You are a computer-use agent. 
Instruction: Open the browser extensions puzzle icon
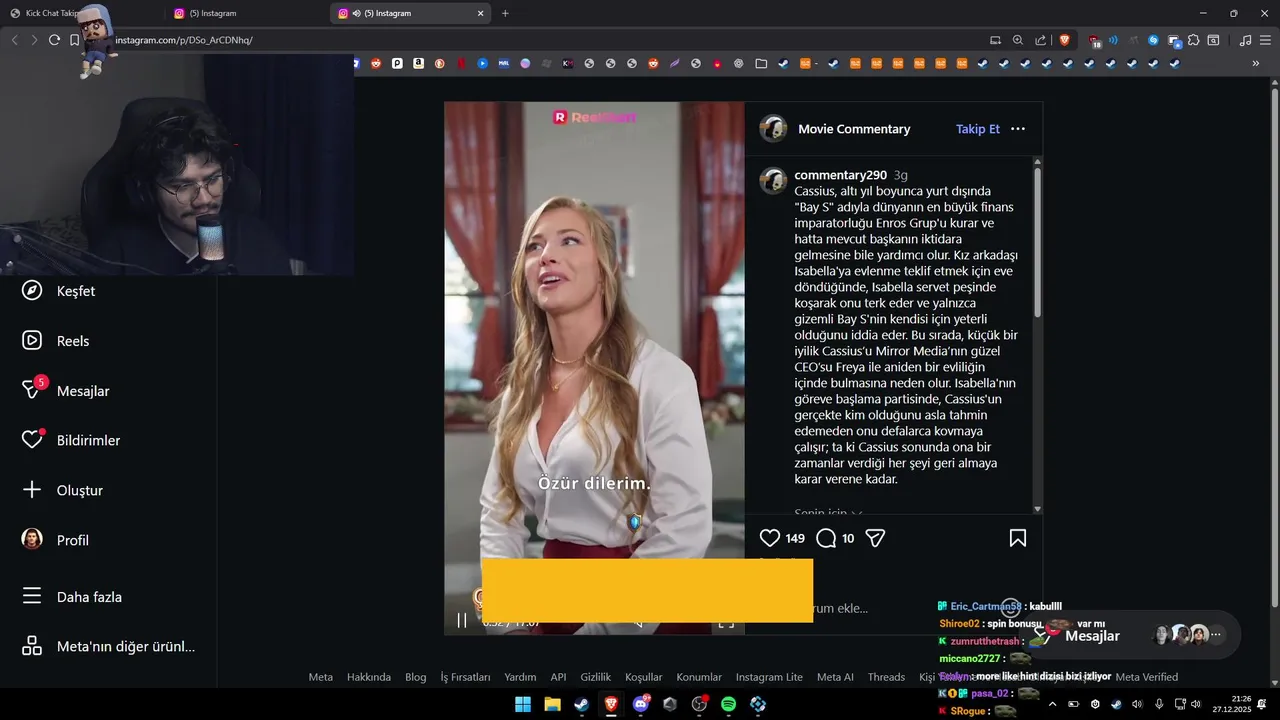(x=1194, y=40)
